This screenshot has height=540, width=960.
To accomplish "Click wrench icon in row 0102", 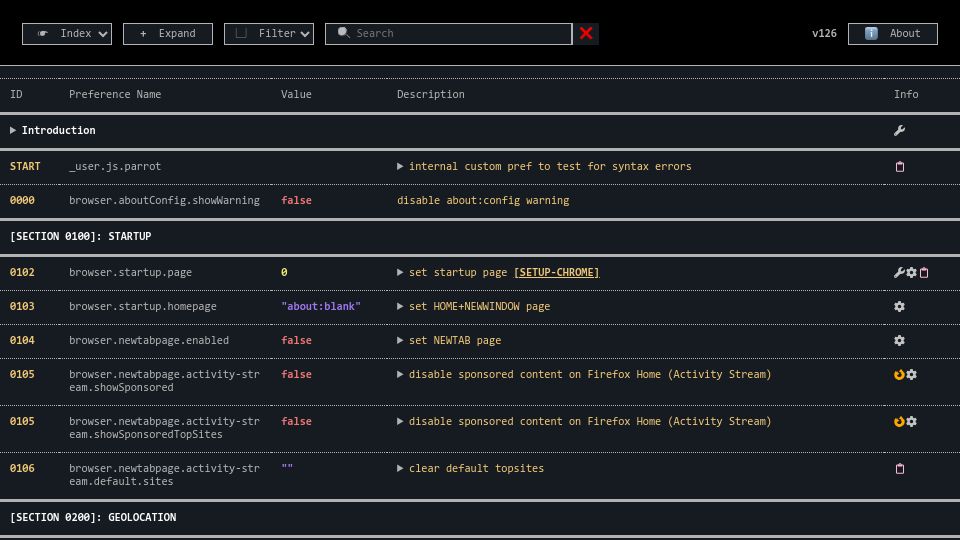I will 899,272.
